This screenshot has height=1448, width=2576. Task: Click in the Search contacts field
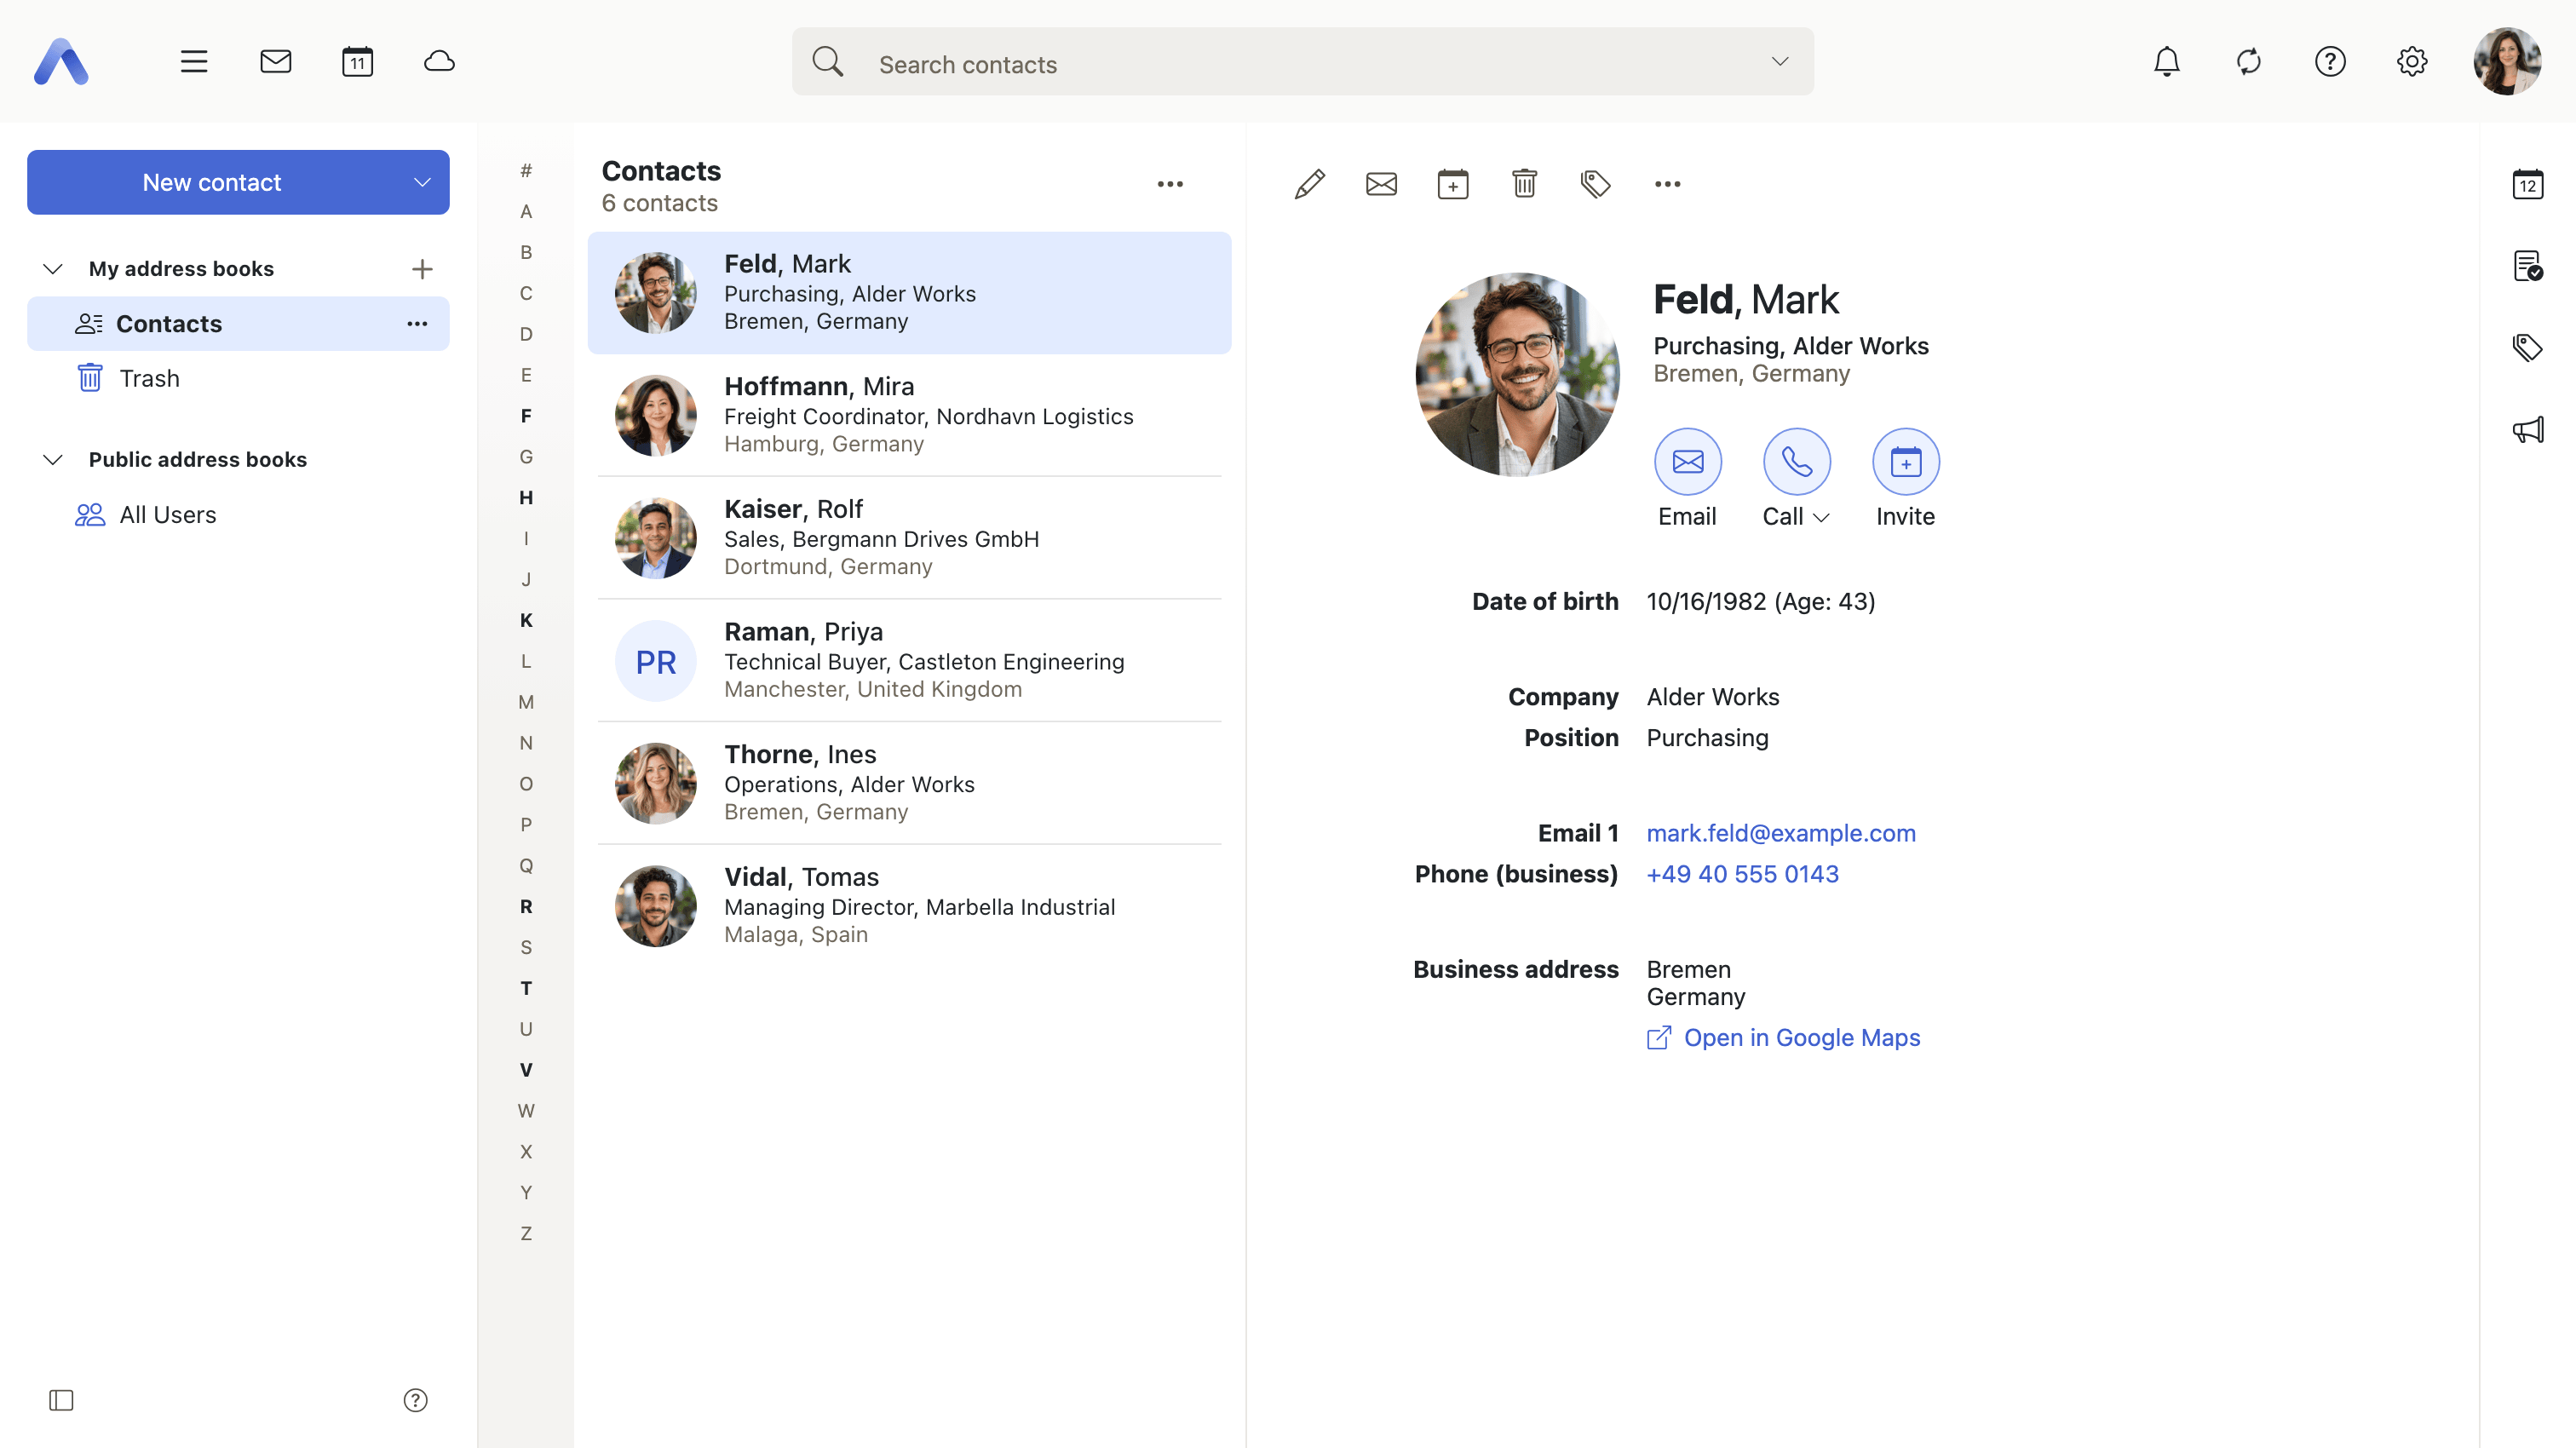1302,63
